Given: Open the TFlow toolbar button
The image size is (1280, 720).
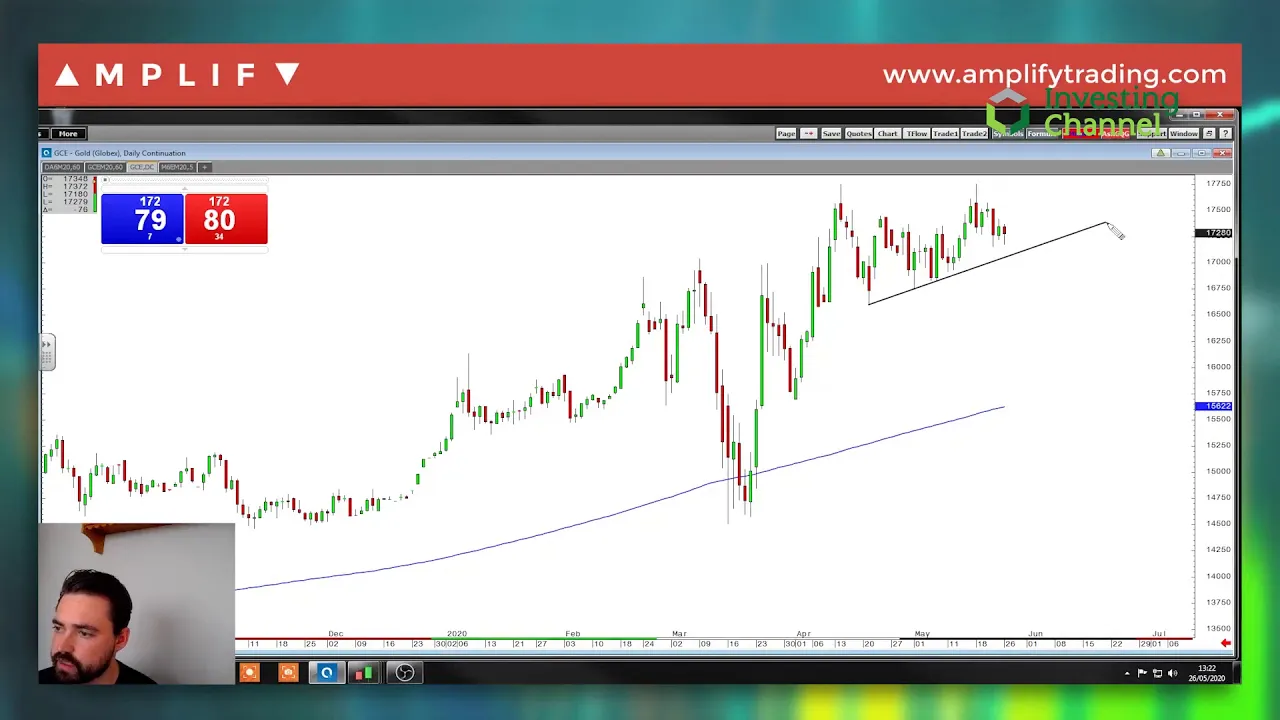Looking at the screenshot, I should pyautogui.click(x=917, y=133).
